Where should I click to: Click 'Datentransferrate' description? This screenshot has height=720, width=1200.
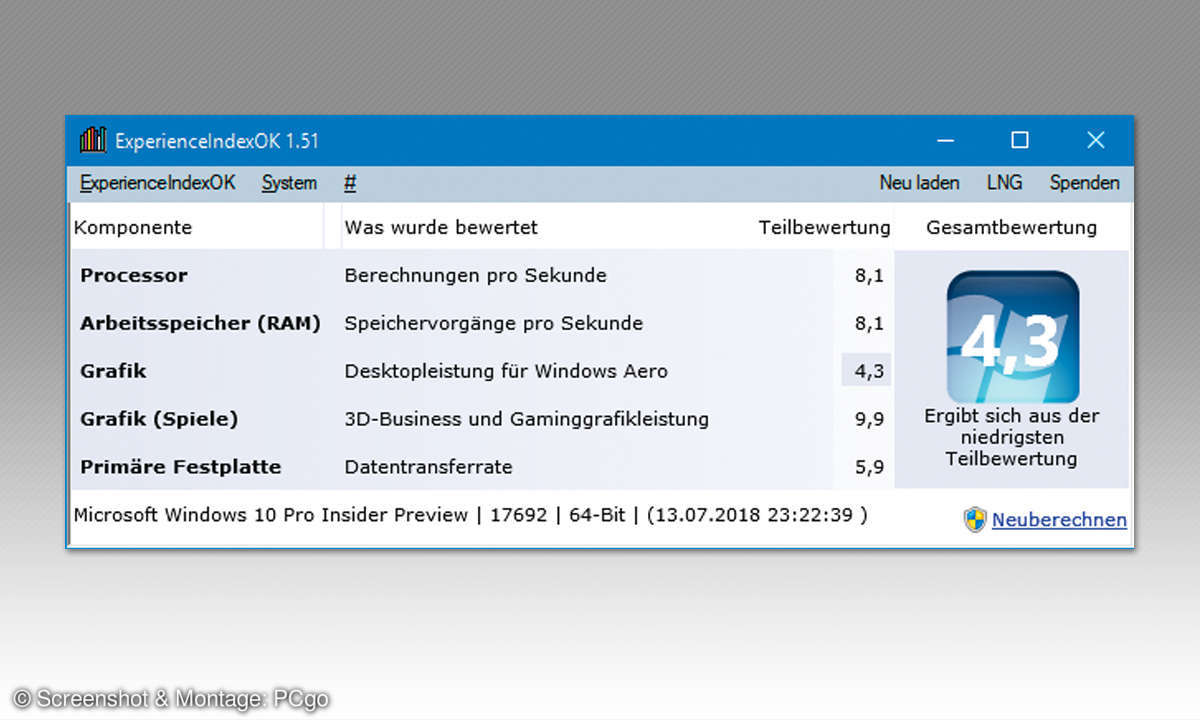pos(428,467)
